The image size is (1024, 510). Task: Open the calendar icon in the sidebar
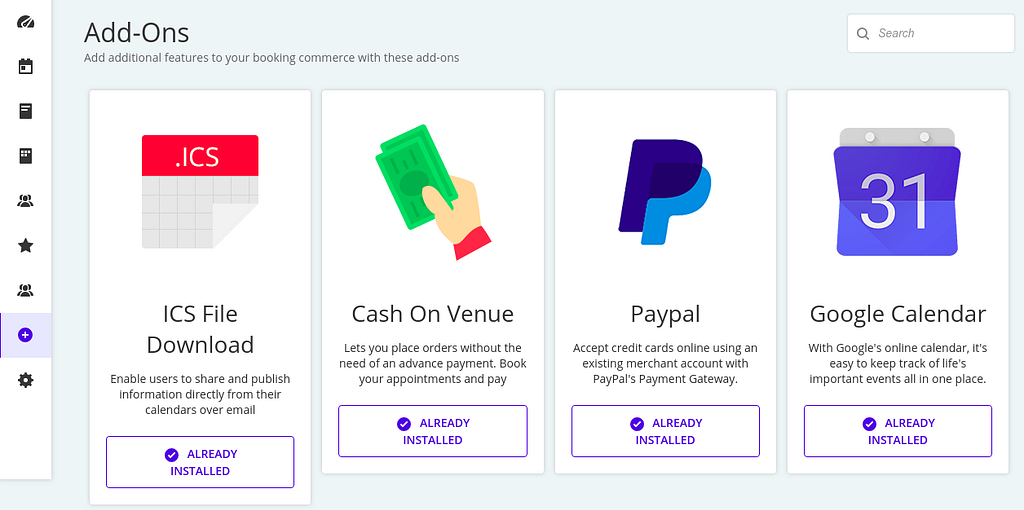pyautogui.click(x=26, y=67)
